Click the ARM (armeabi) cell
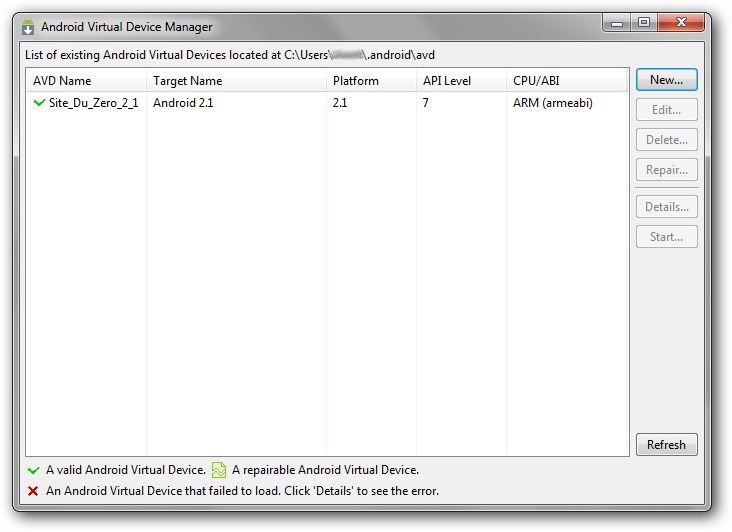 pos(553,103)
